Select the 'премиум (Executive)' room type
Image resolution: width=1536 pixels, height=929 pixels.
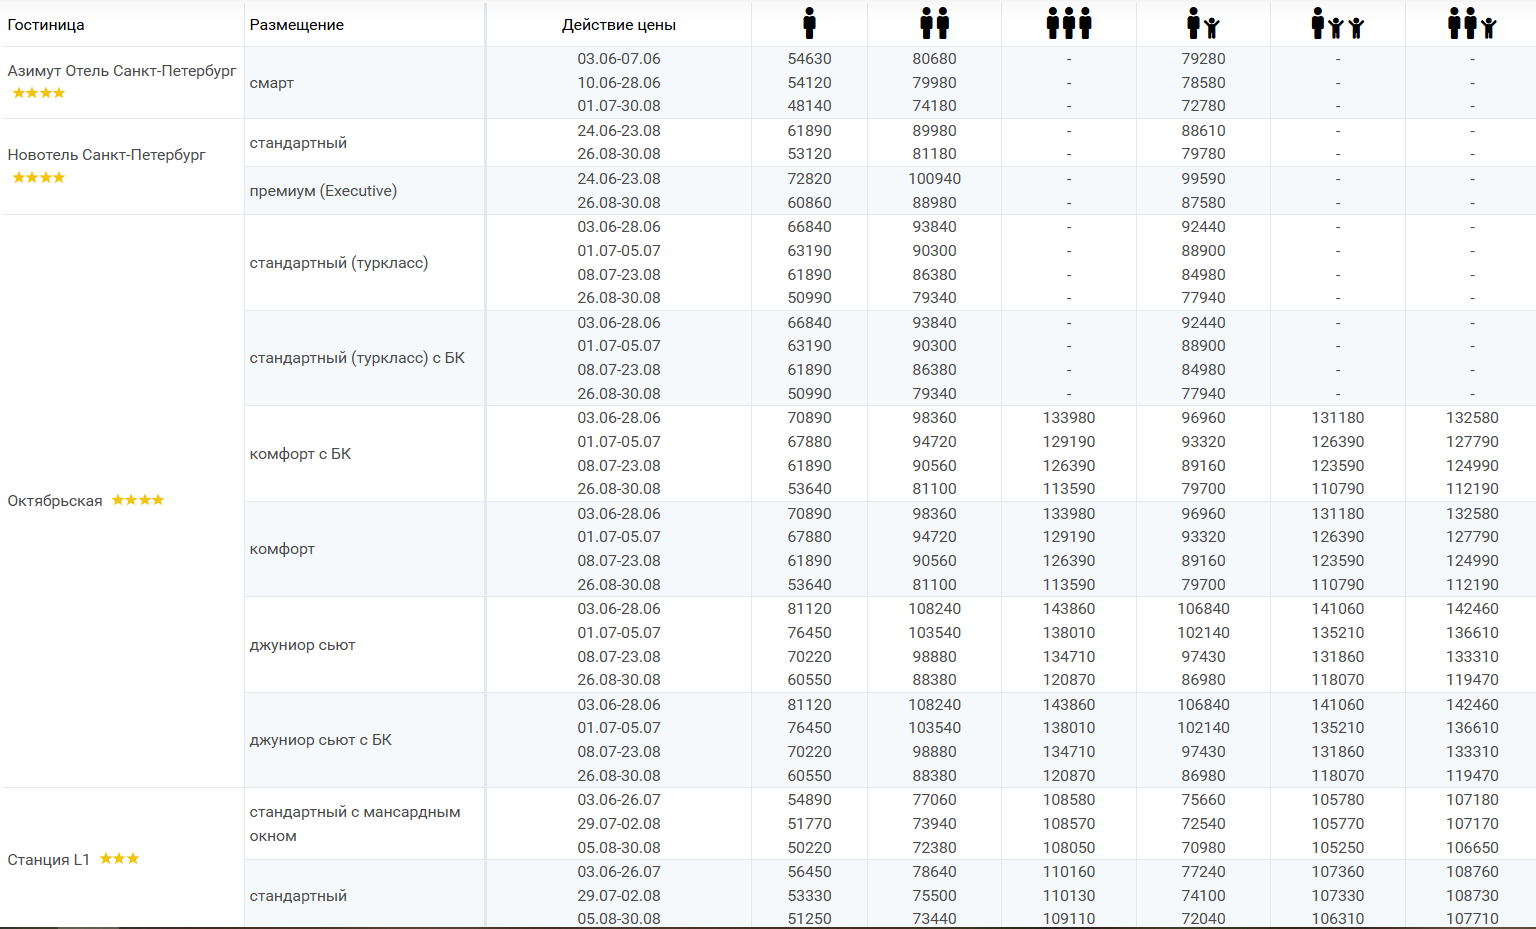coord(323,191)
